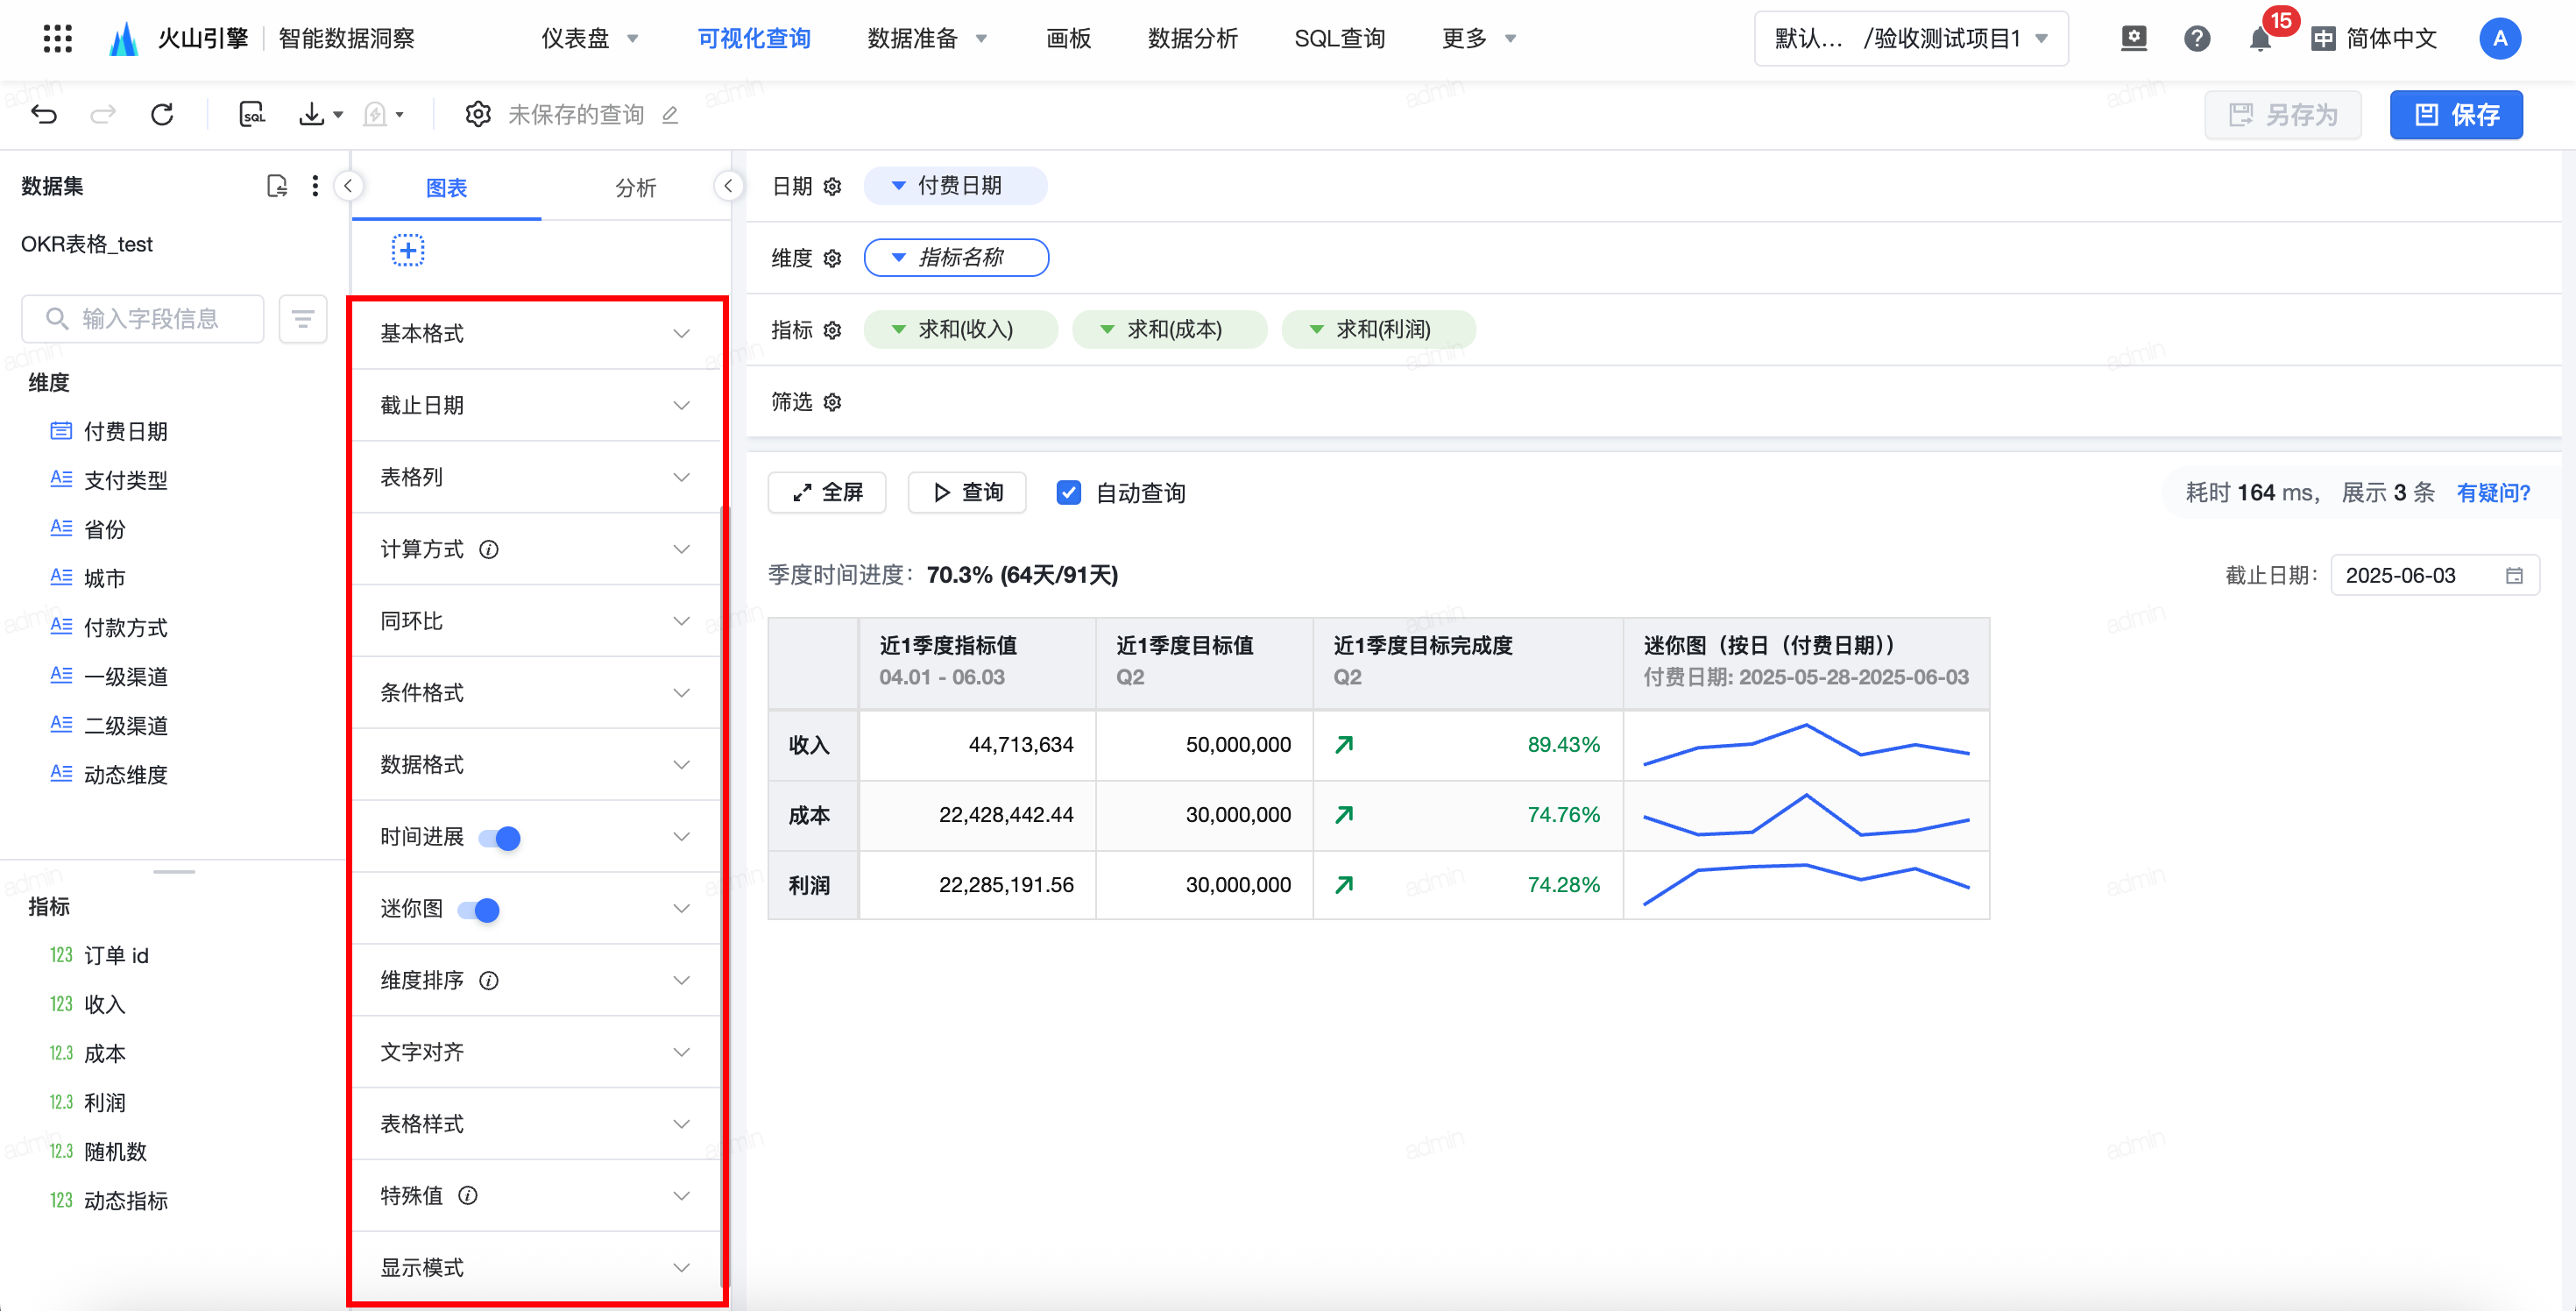Viewport: 2576px width, 1311px height.
Task: Open the 求和(成本) metric pill
Action: (x=1169, y=330)
